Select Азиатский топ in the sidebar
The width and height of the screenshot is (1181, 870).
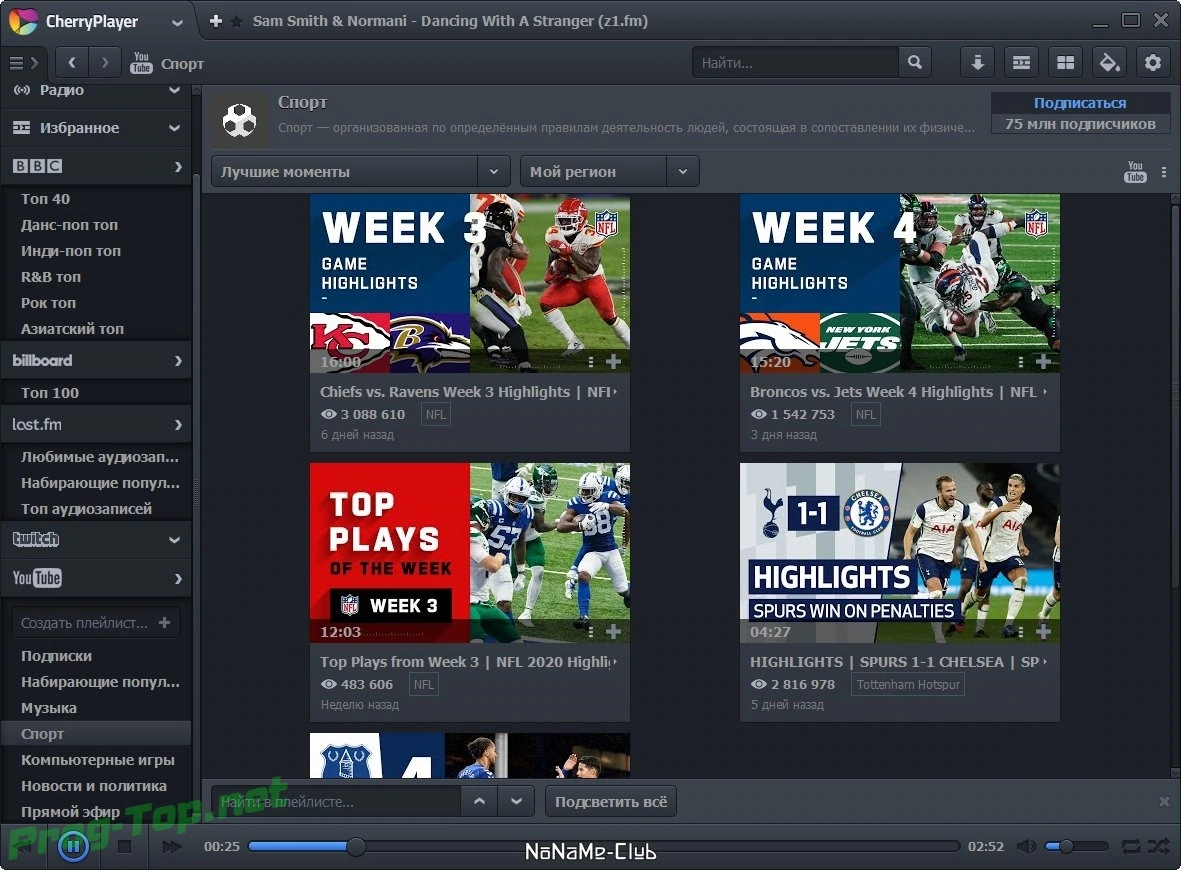coord(72,329)
